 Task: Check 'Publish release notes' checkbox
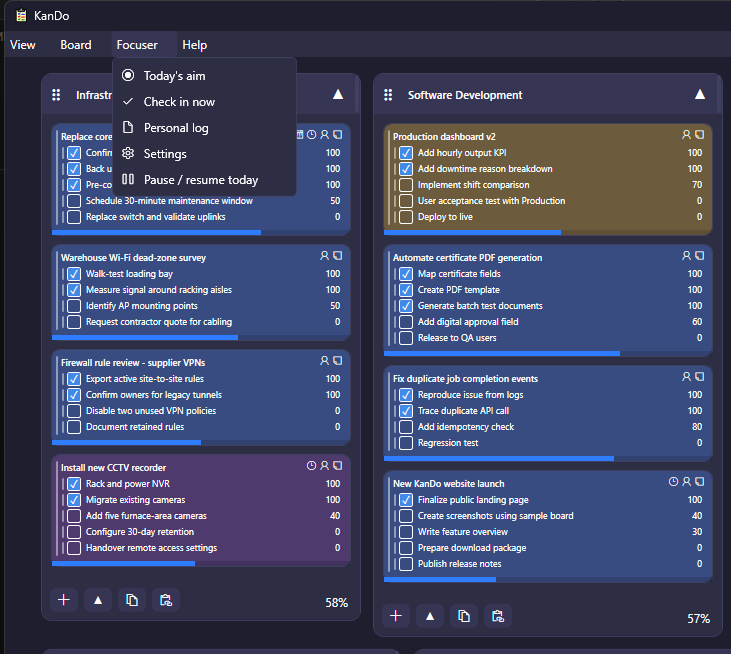406,564
